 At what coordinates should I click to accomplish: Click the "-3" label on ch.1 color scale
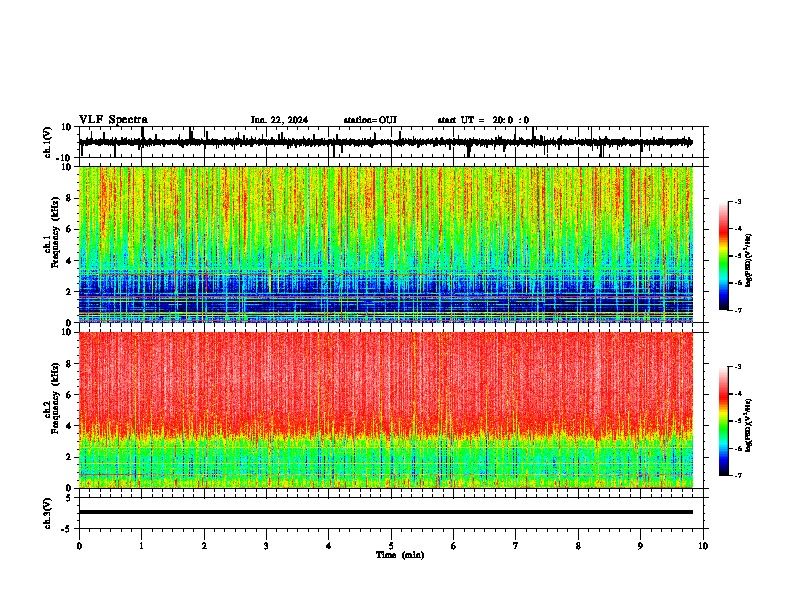point(738,201)
